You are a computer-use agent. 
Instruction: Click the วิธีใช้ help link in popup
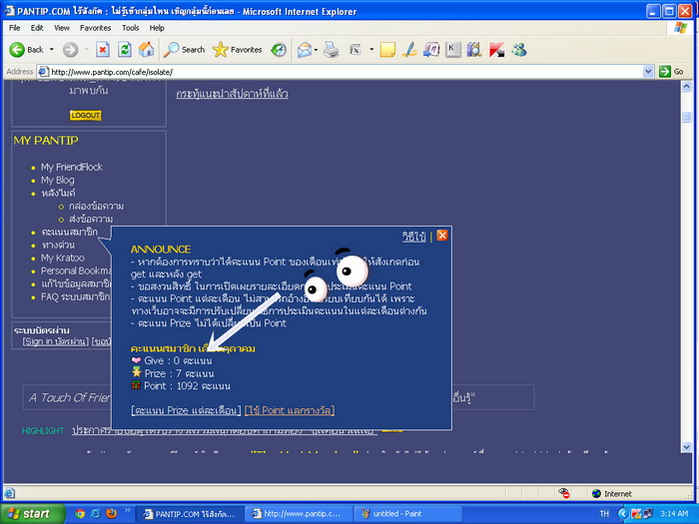pos(414,236)
